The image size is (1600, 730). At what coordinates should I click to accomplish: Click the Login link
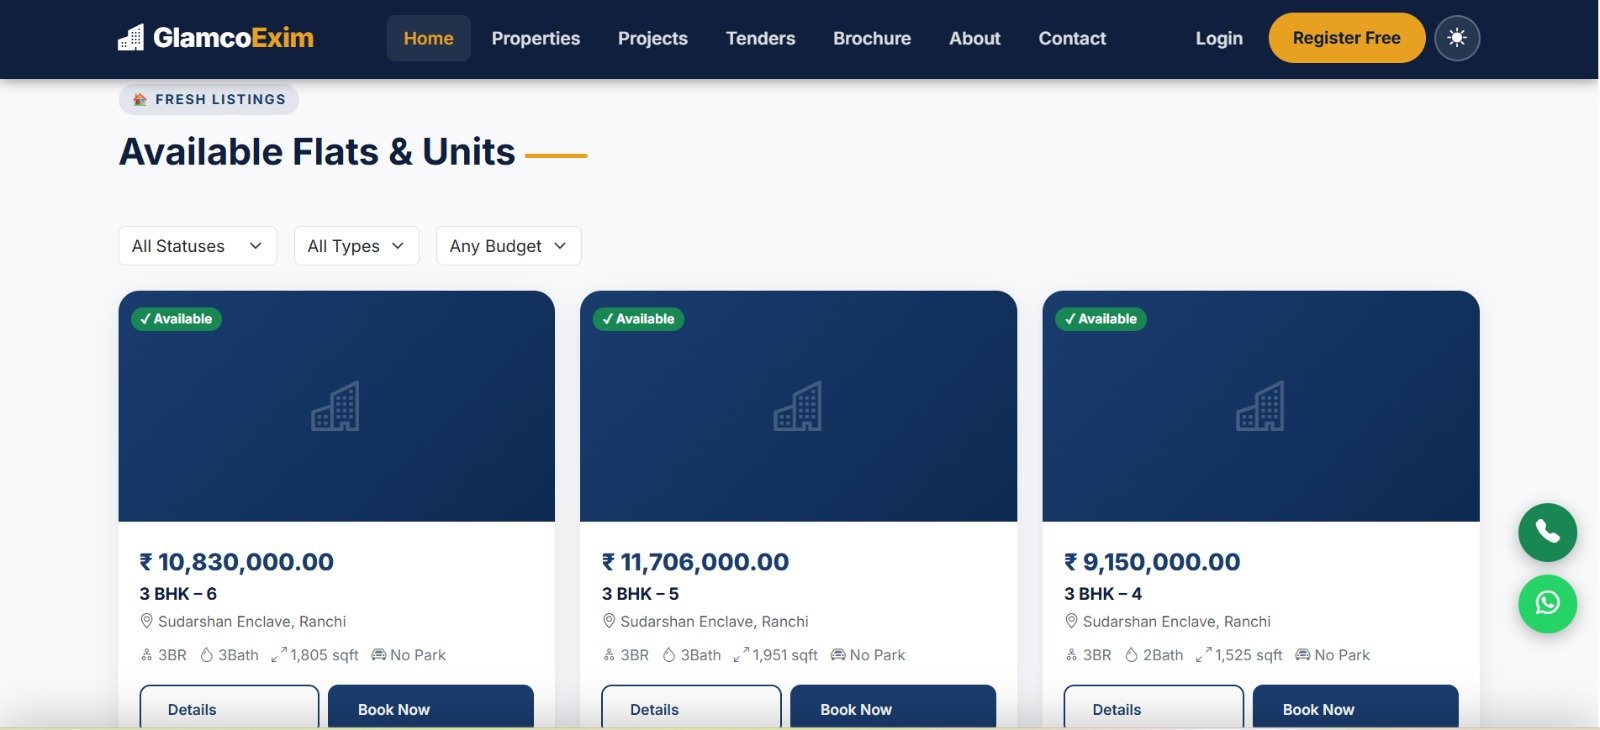[1219, 38]
